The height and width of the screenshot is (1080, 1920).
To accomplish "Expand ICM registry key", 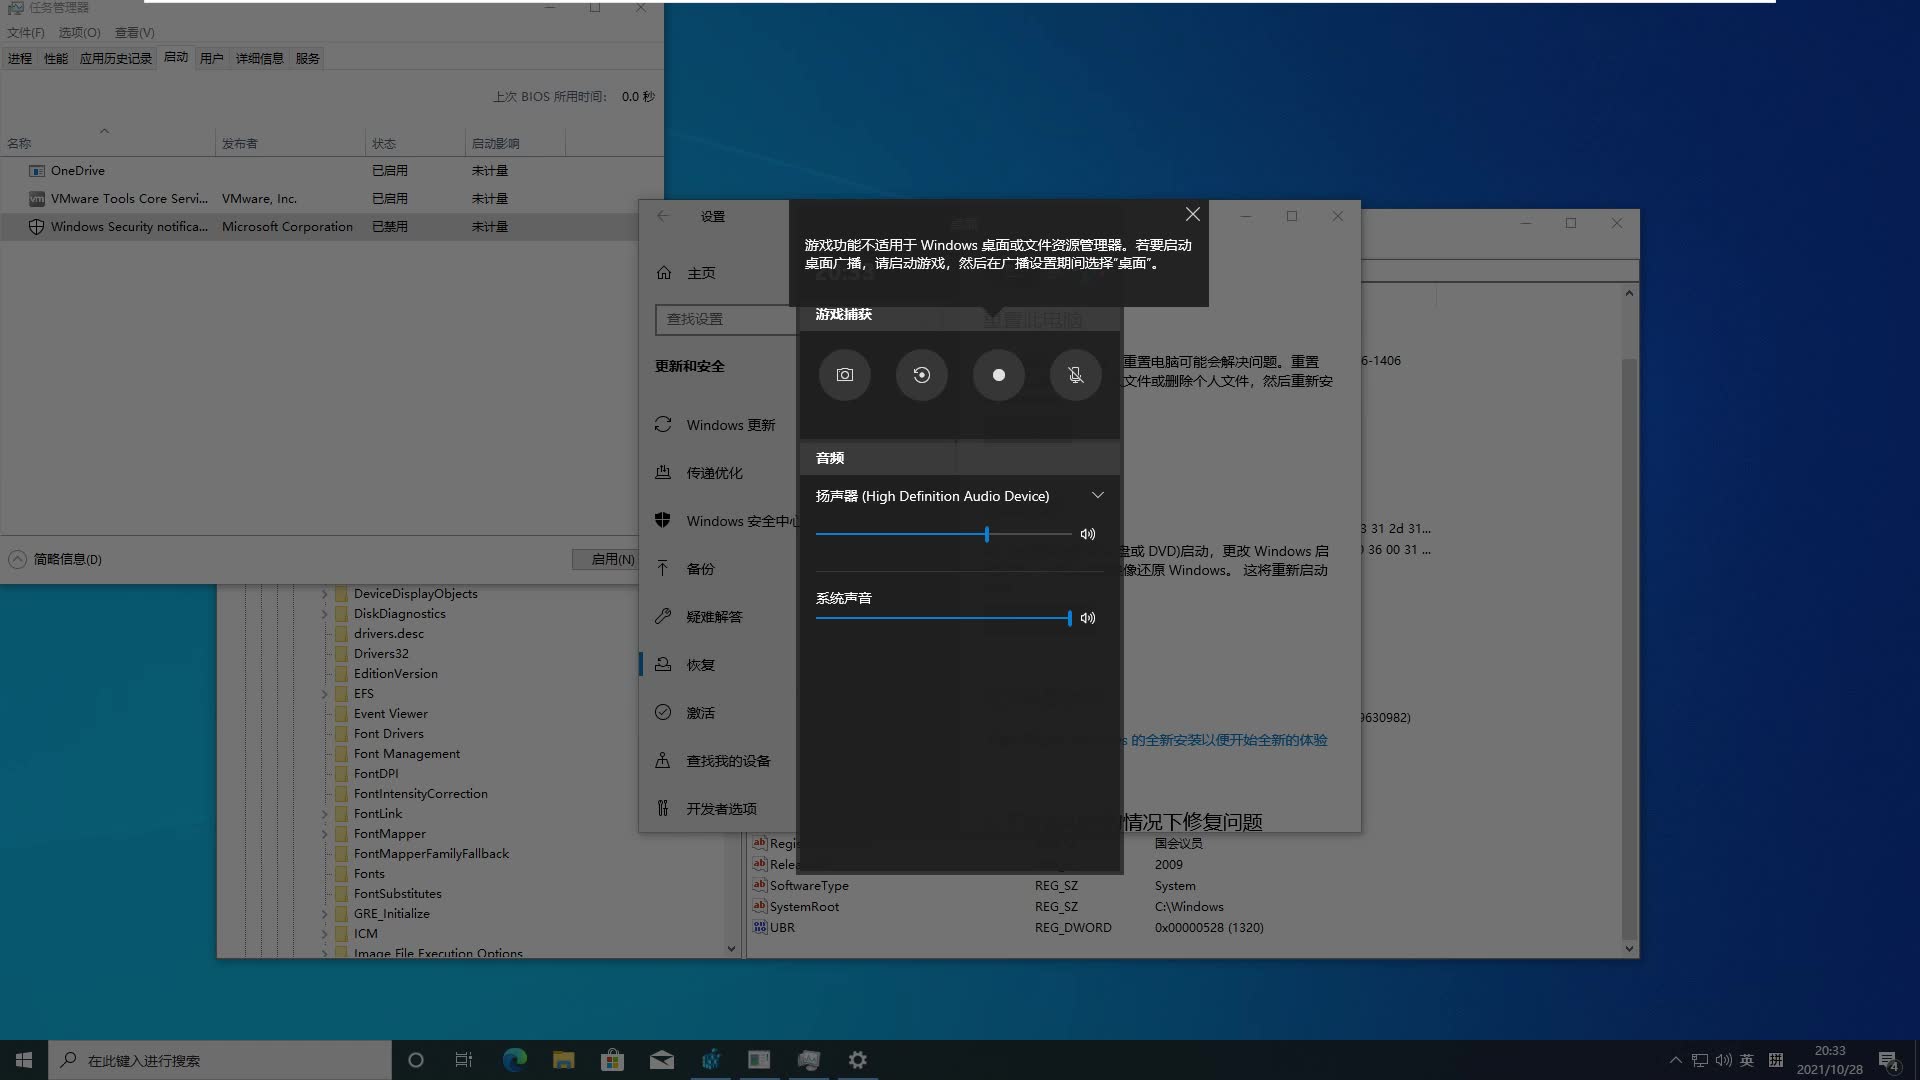I will click(325, 934).
